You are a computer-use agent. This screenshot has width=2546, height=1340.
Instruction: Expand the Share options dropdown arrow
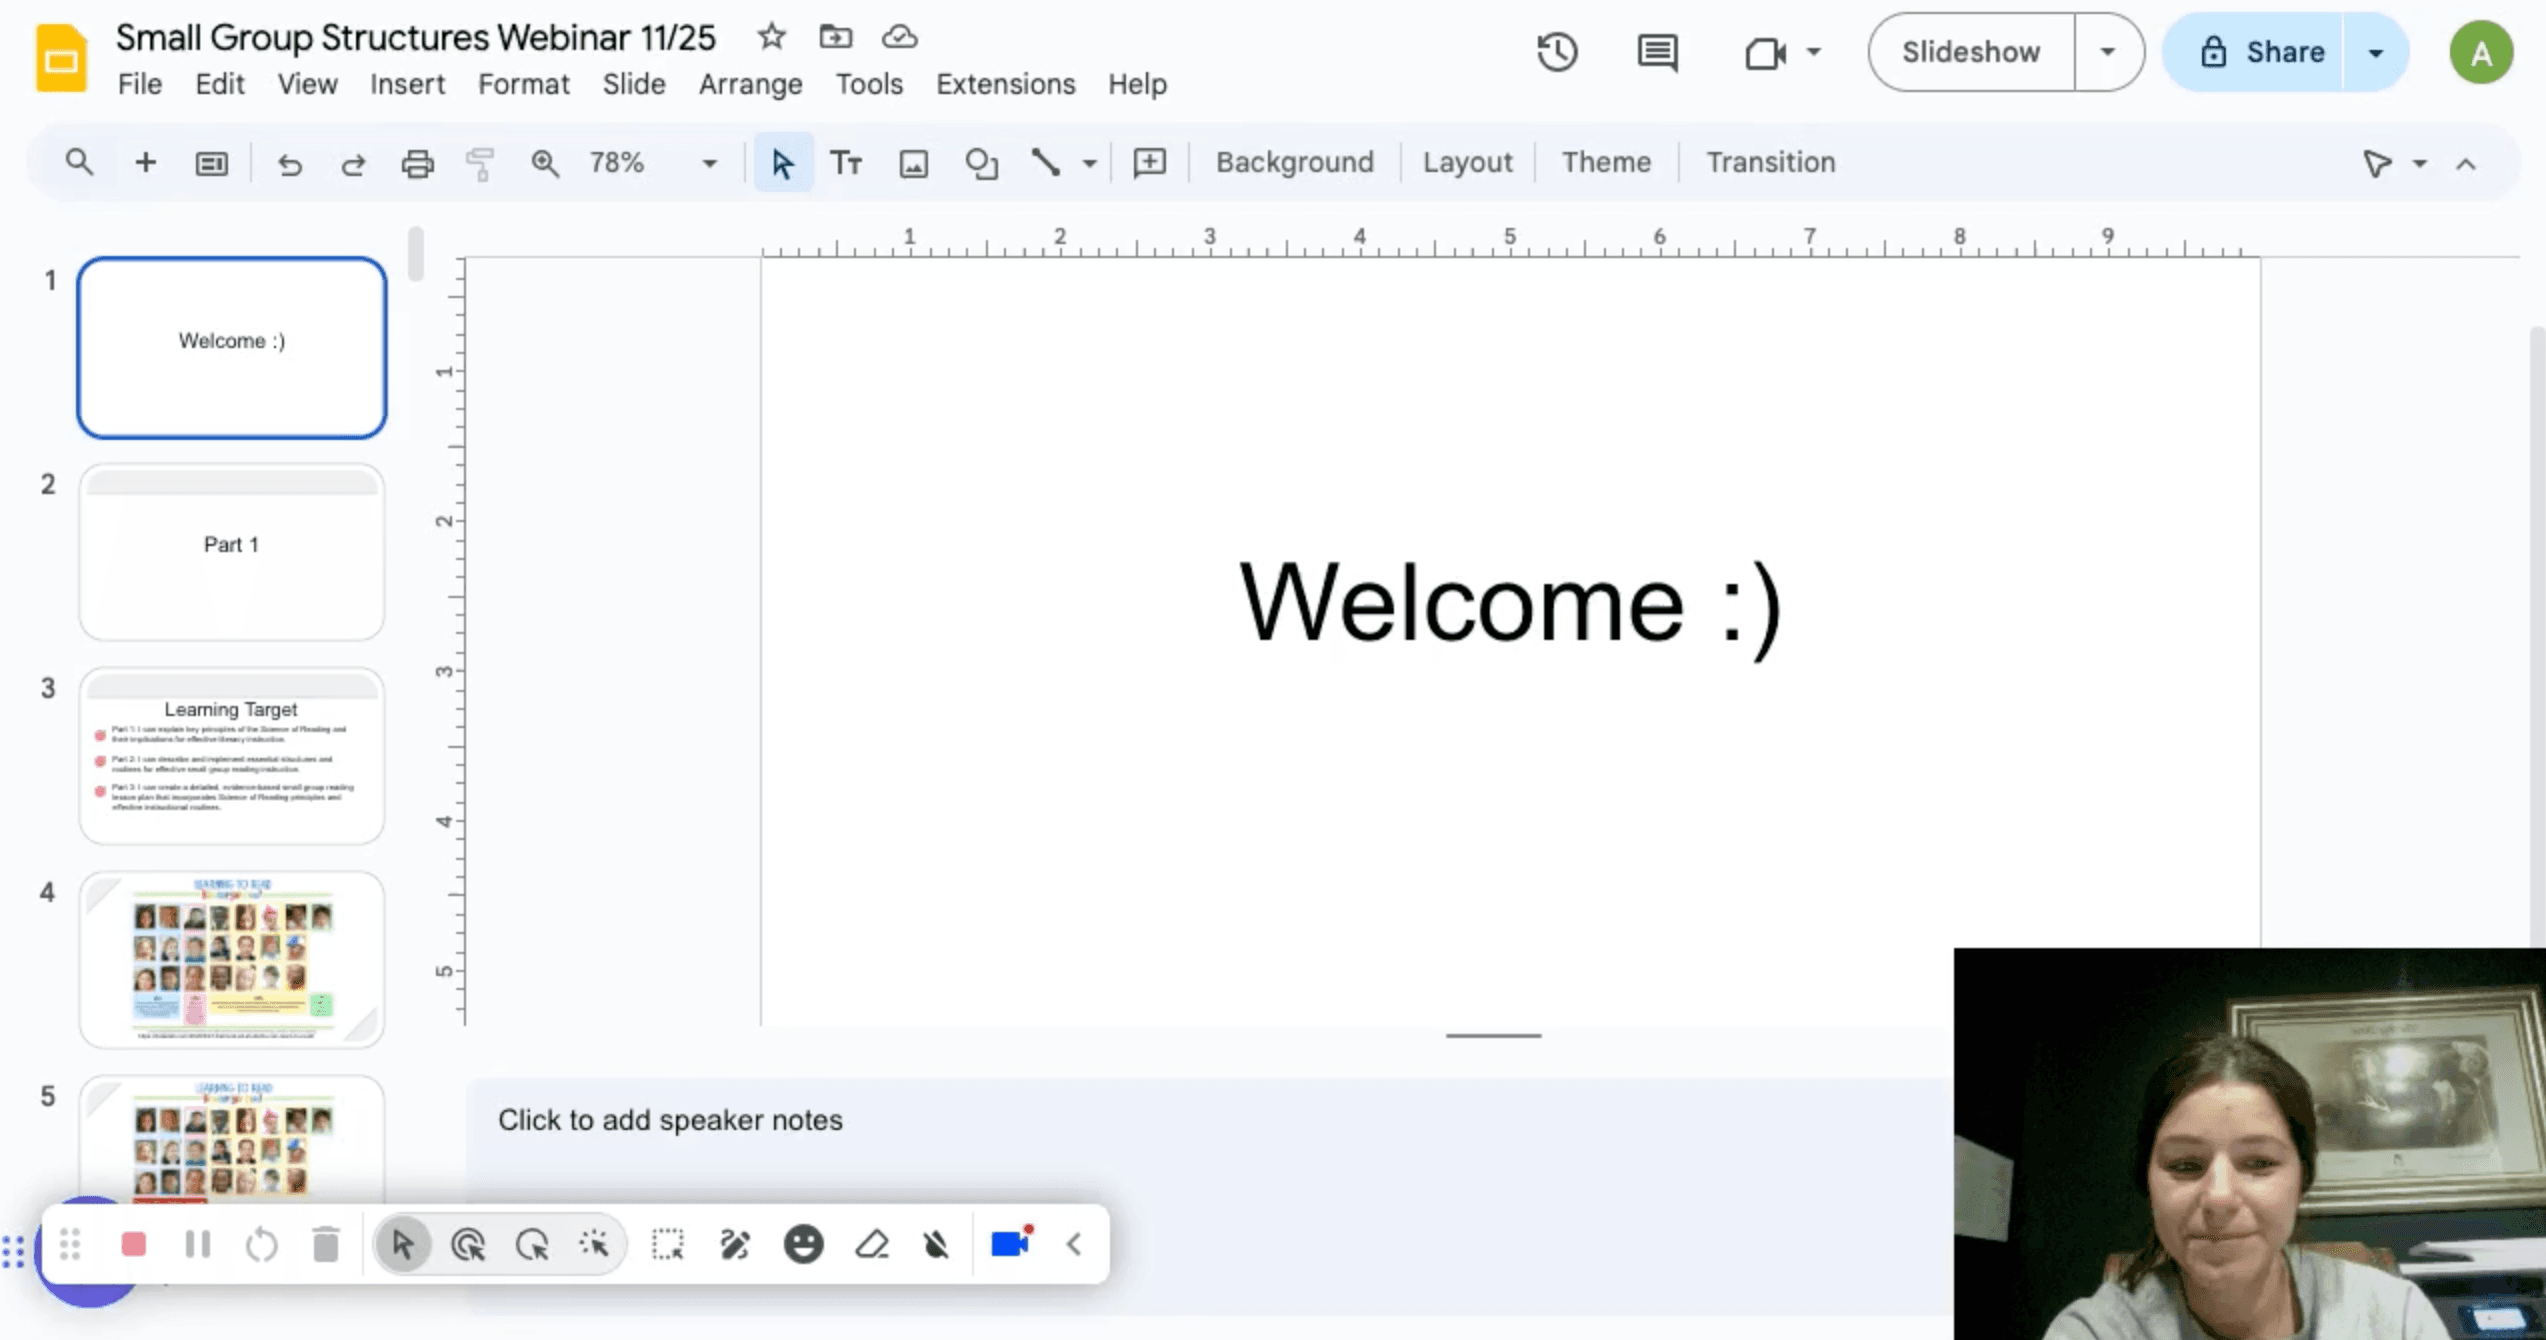point(2376,52)
